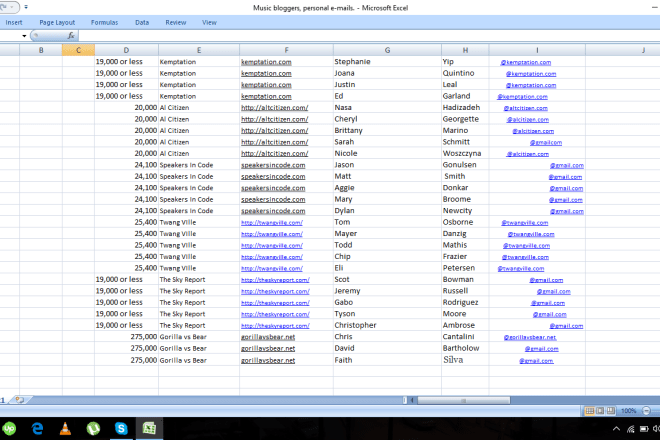Open Microsoft Edge from the taskbar
This screenshot has height=440, width=660.
pyautogui.click(x=37, y=429)
